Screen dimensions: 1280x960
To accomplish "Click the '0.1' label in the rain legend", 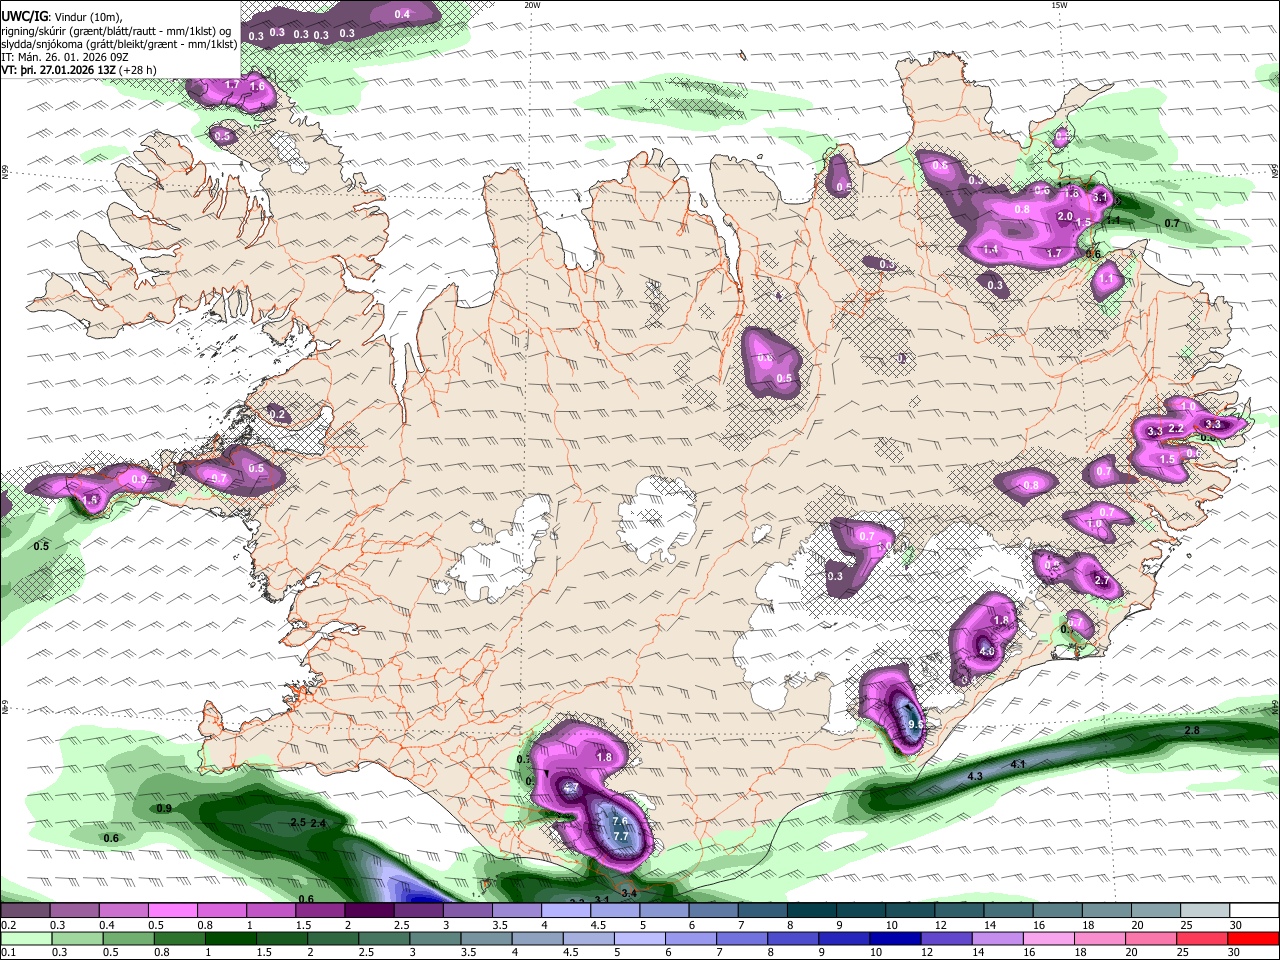I will 8,952.
